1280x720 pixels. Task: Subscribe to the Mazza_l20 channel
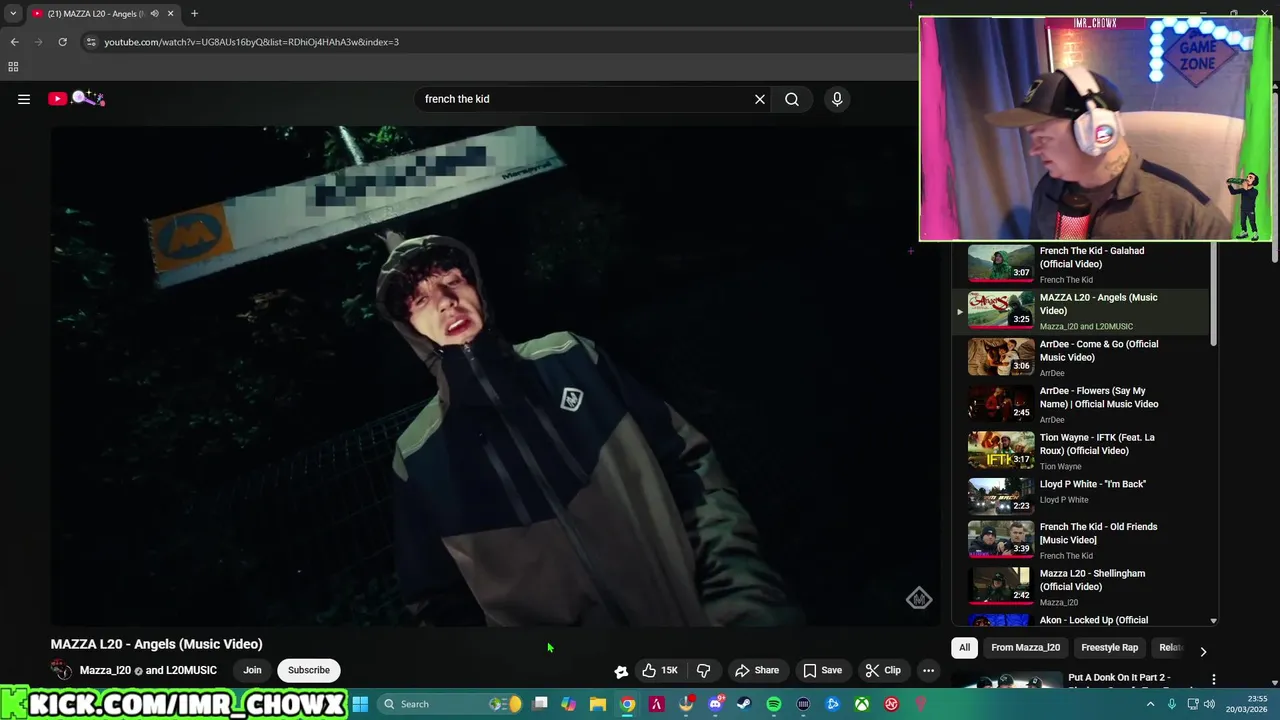(x=309, y=670)
